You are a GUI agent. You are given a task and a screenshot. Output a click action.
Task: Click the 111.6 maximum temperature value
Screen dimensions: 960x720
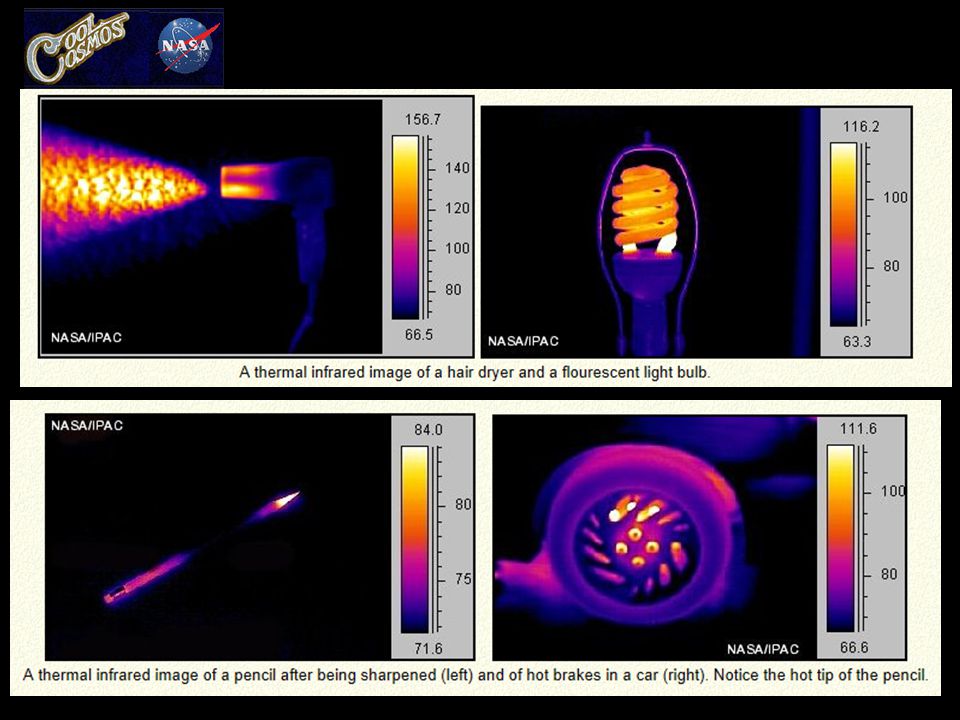coord(858,429)
